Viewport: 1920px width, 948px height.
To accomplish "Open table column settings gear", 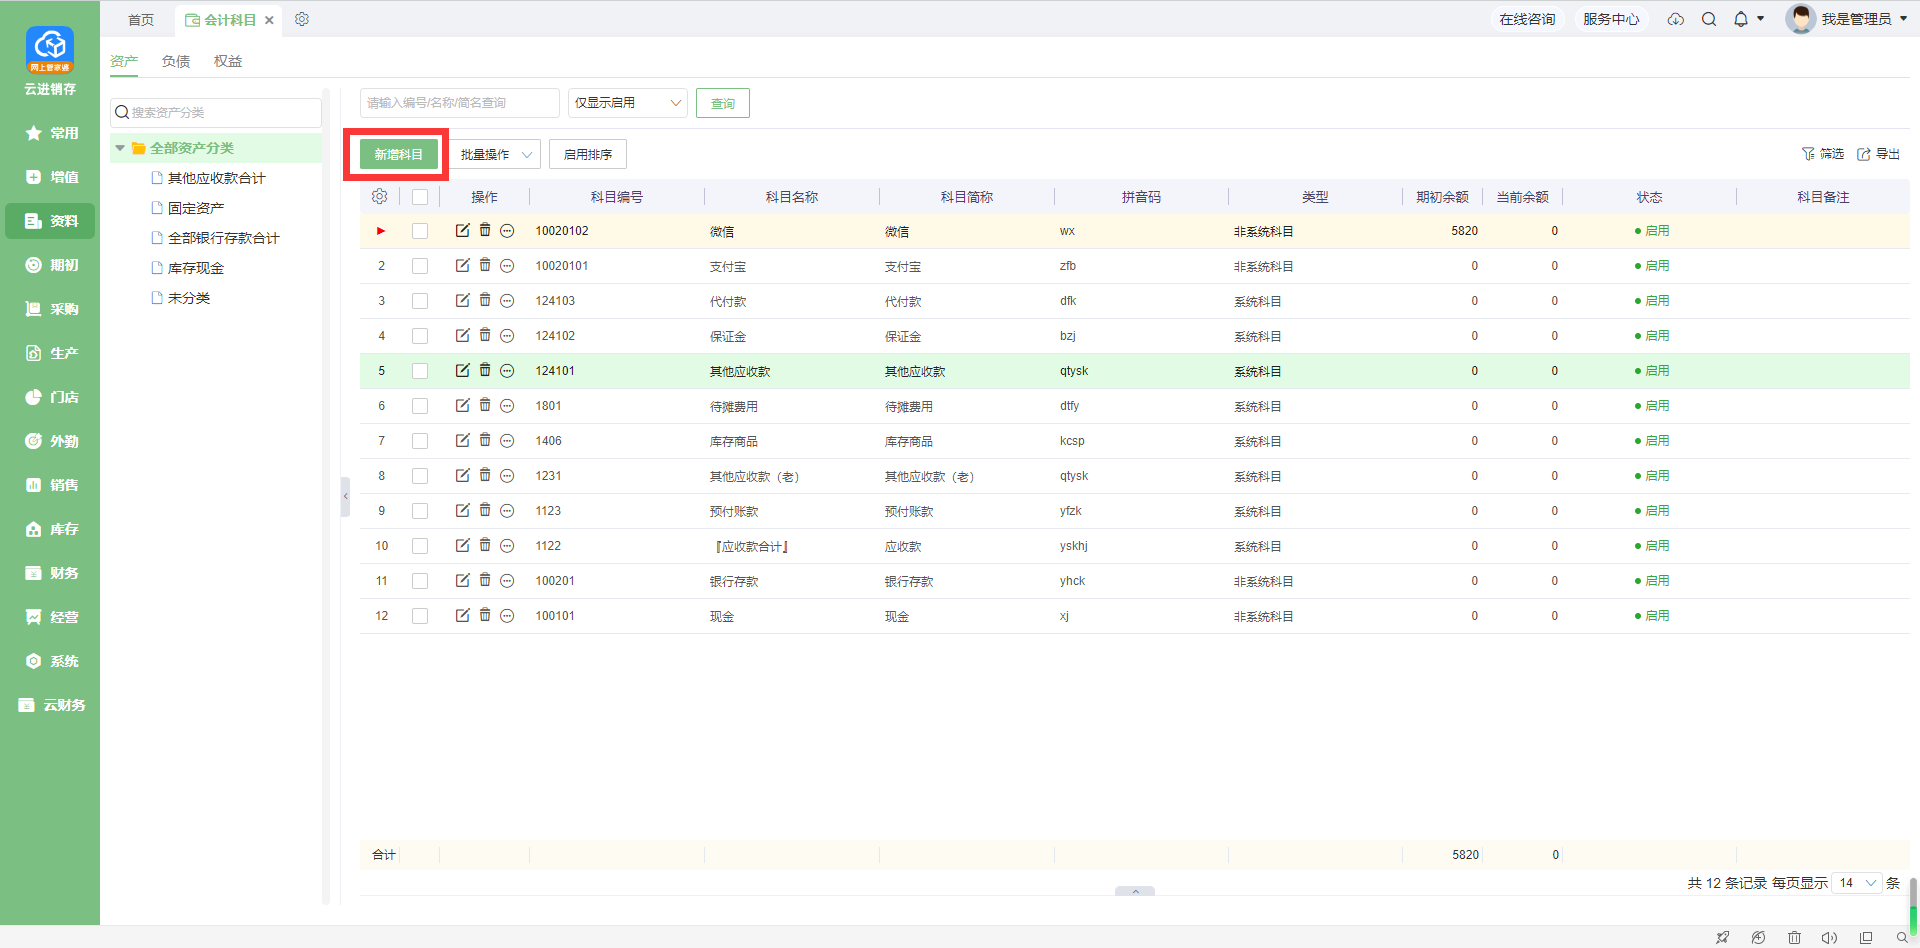I will tap(379, 197).
